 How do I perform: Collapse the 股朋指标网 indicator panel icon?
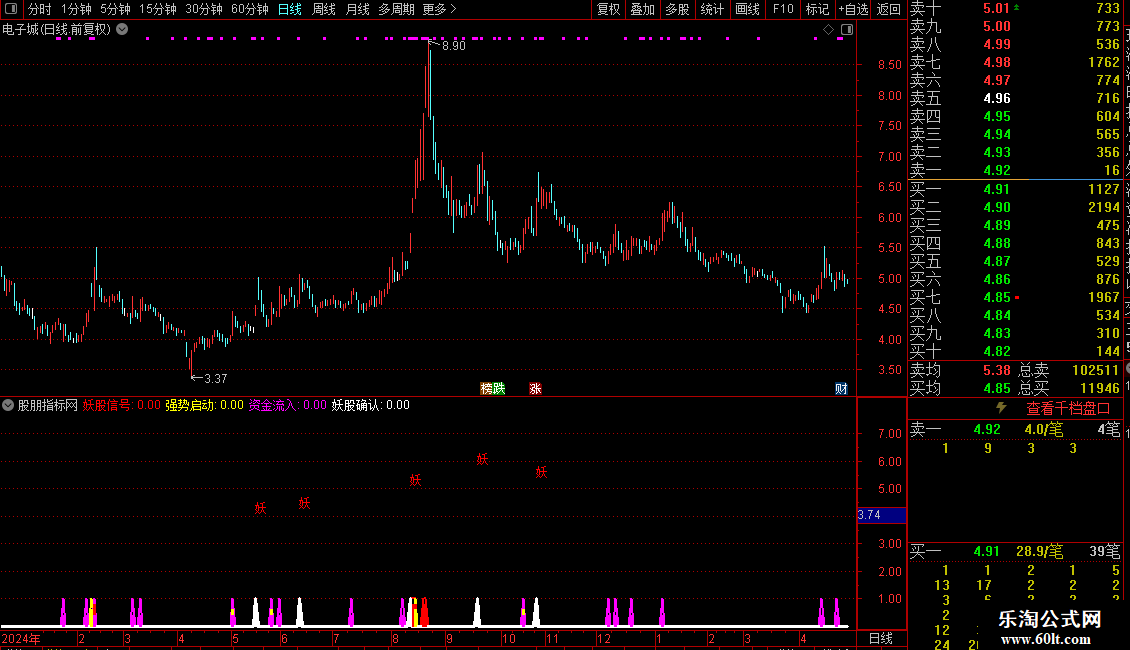point(8,405)
